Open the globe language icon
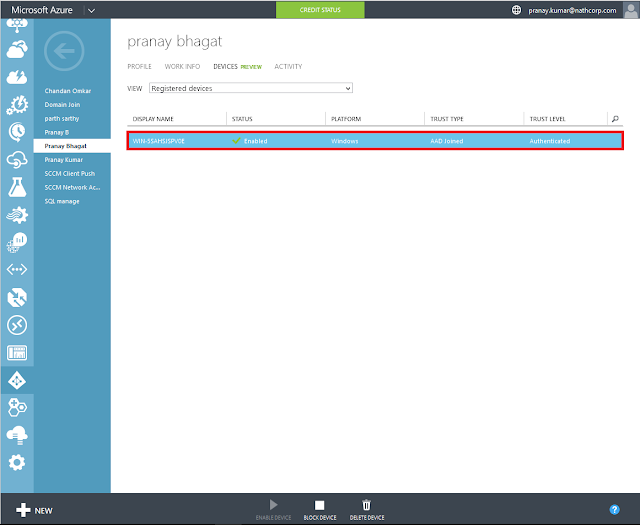 (x=516, y=10)
